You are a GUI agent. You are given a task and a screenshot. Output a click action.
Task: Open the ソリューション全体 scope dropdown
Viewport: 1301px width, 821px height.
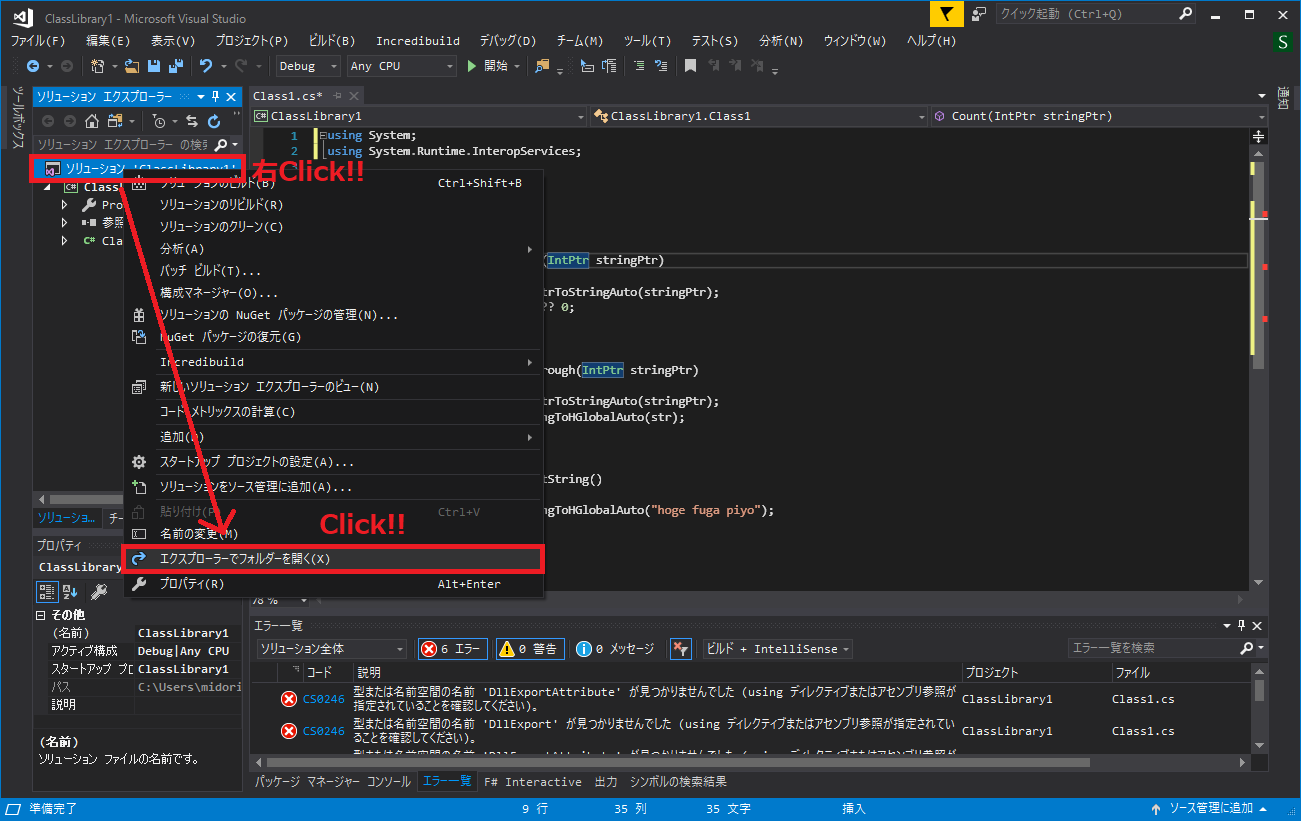pyautogui.click(x=331, y=649)
